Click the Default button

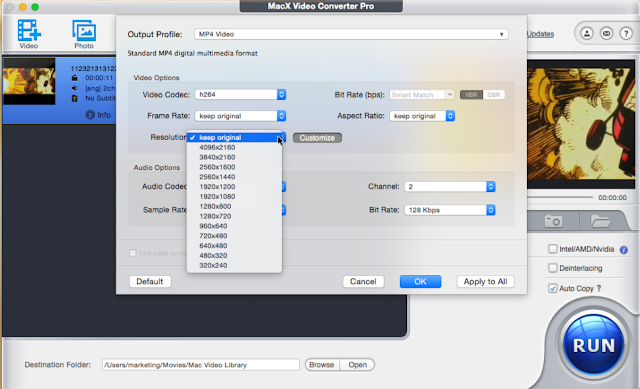(x=150, y=282)
